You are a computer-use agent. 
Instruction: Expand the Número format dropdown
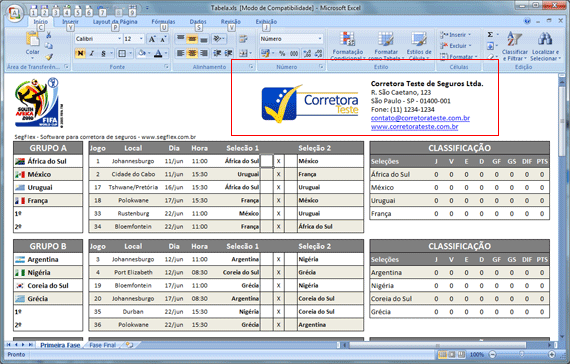(x=291, y=39)
